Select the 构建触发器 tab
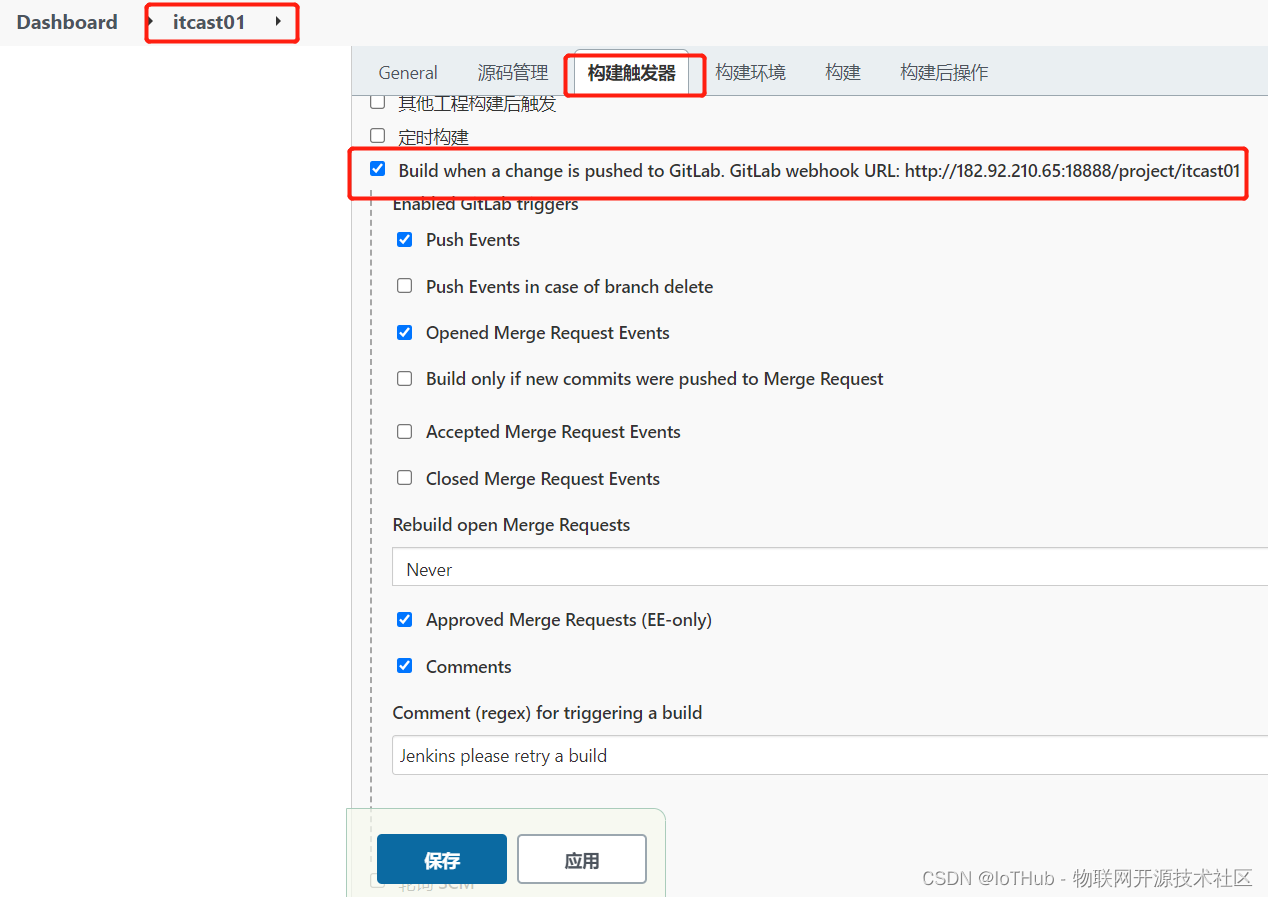 tap(632, 73)
